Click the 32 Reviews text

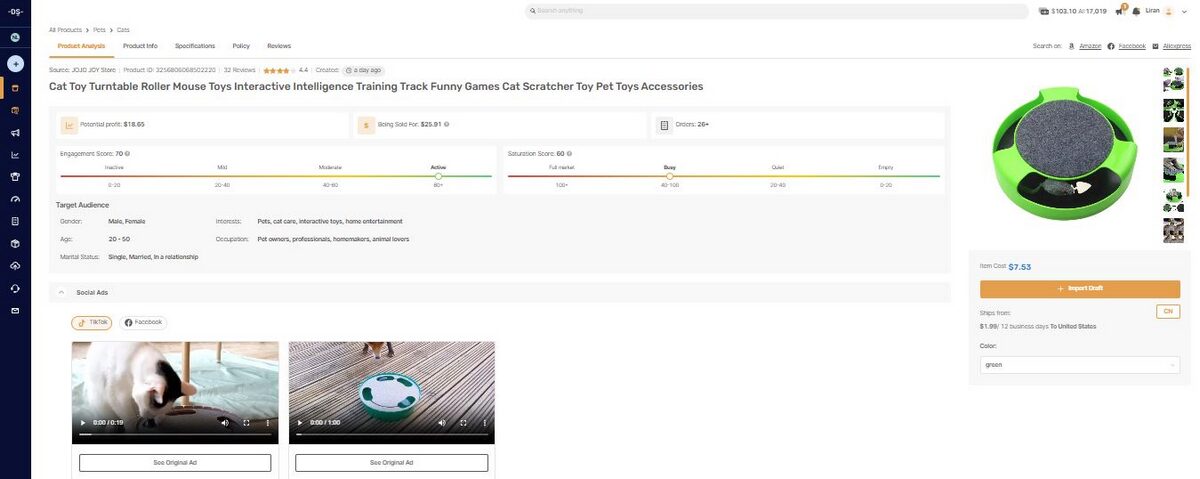[240, 70]
